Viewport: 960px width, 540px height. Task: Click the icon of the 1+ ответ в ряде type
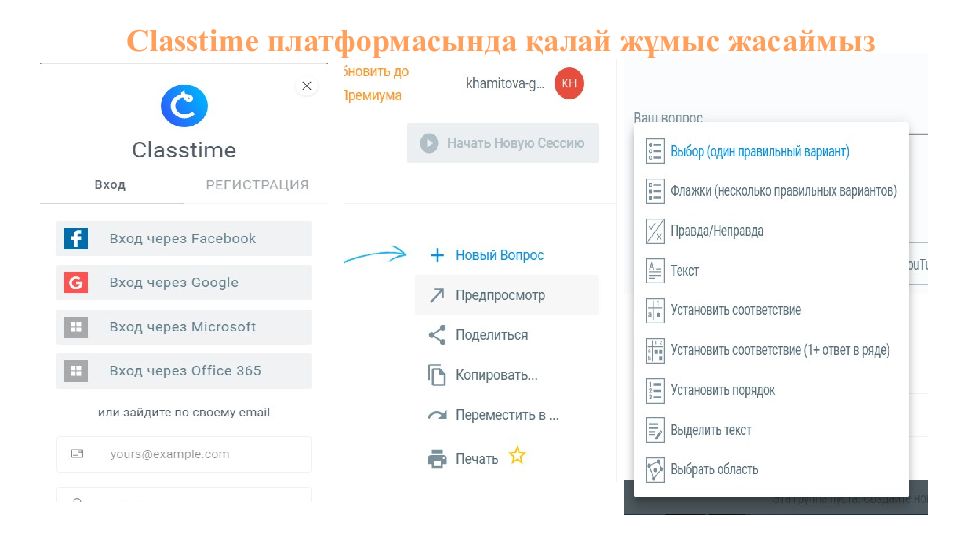click(x=655, y=350)
